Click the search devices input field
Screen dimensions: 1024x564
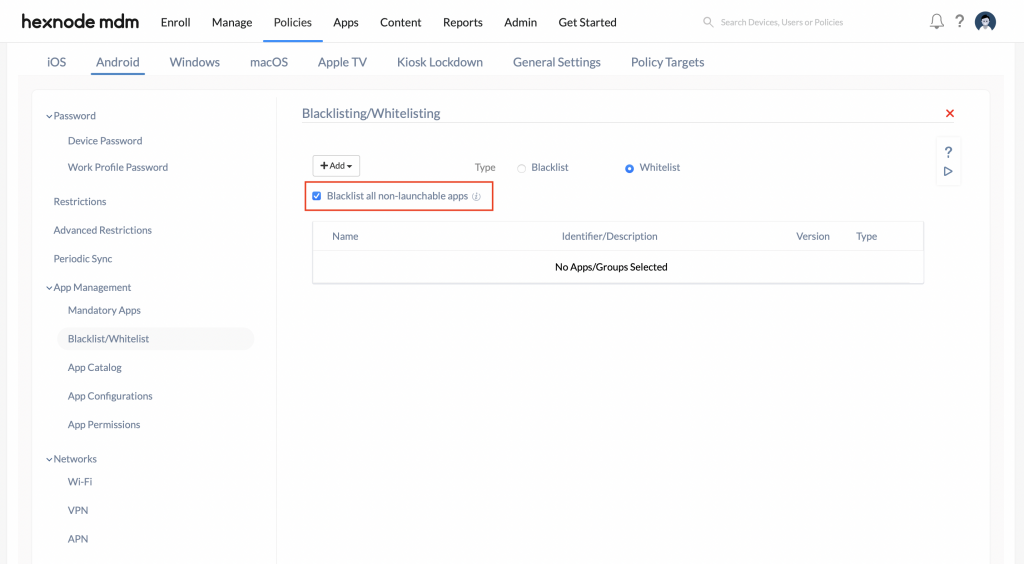click(790, 22)
